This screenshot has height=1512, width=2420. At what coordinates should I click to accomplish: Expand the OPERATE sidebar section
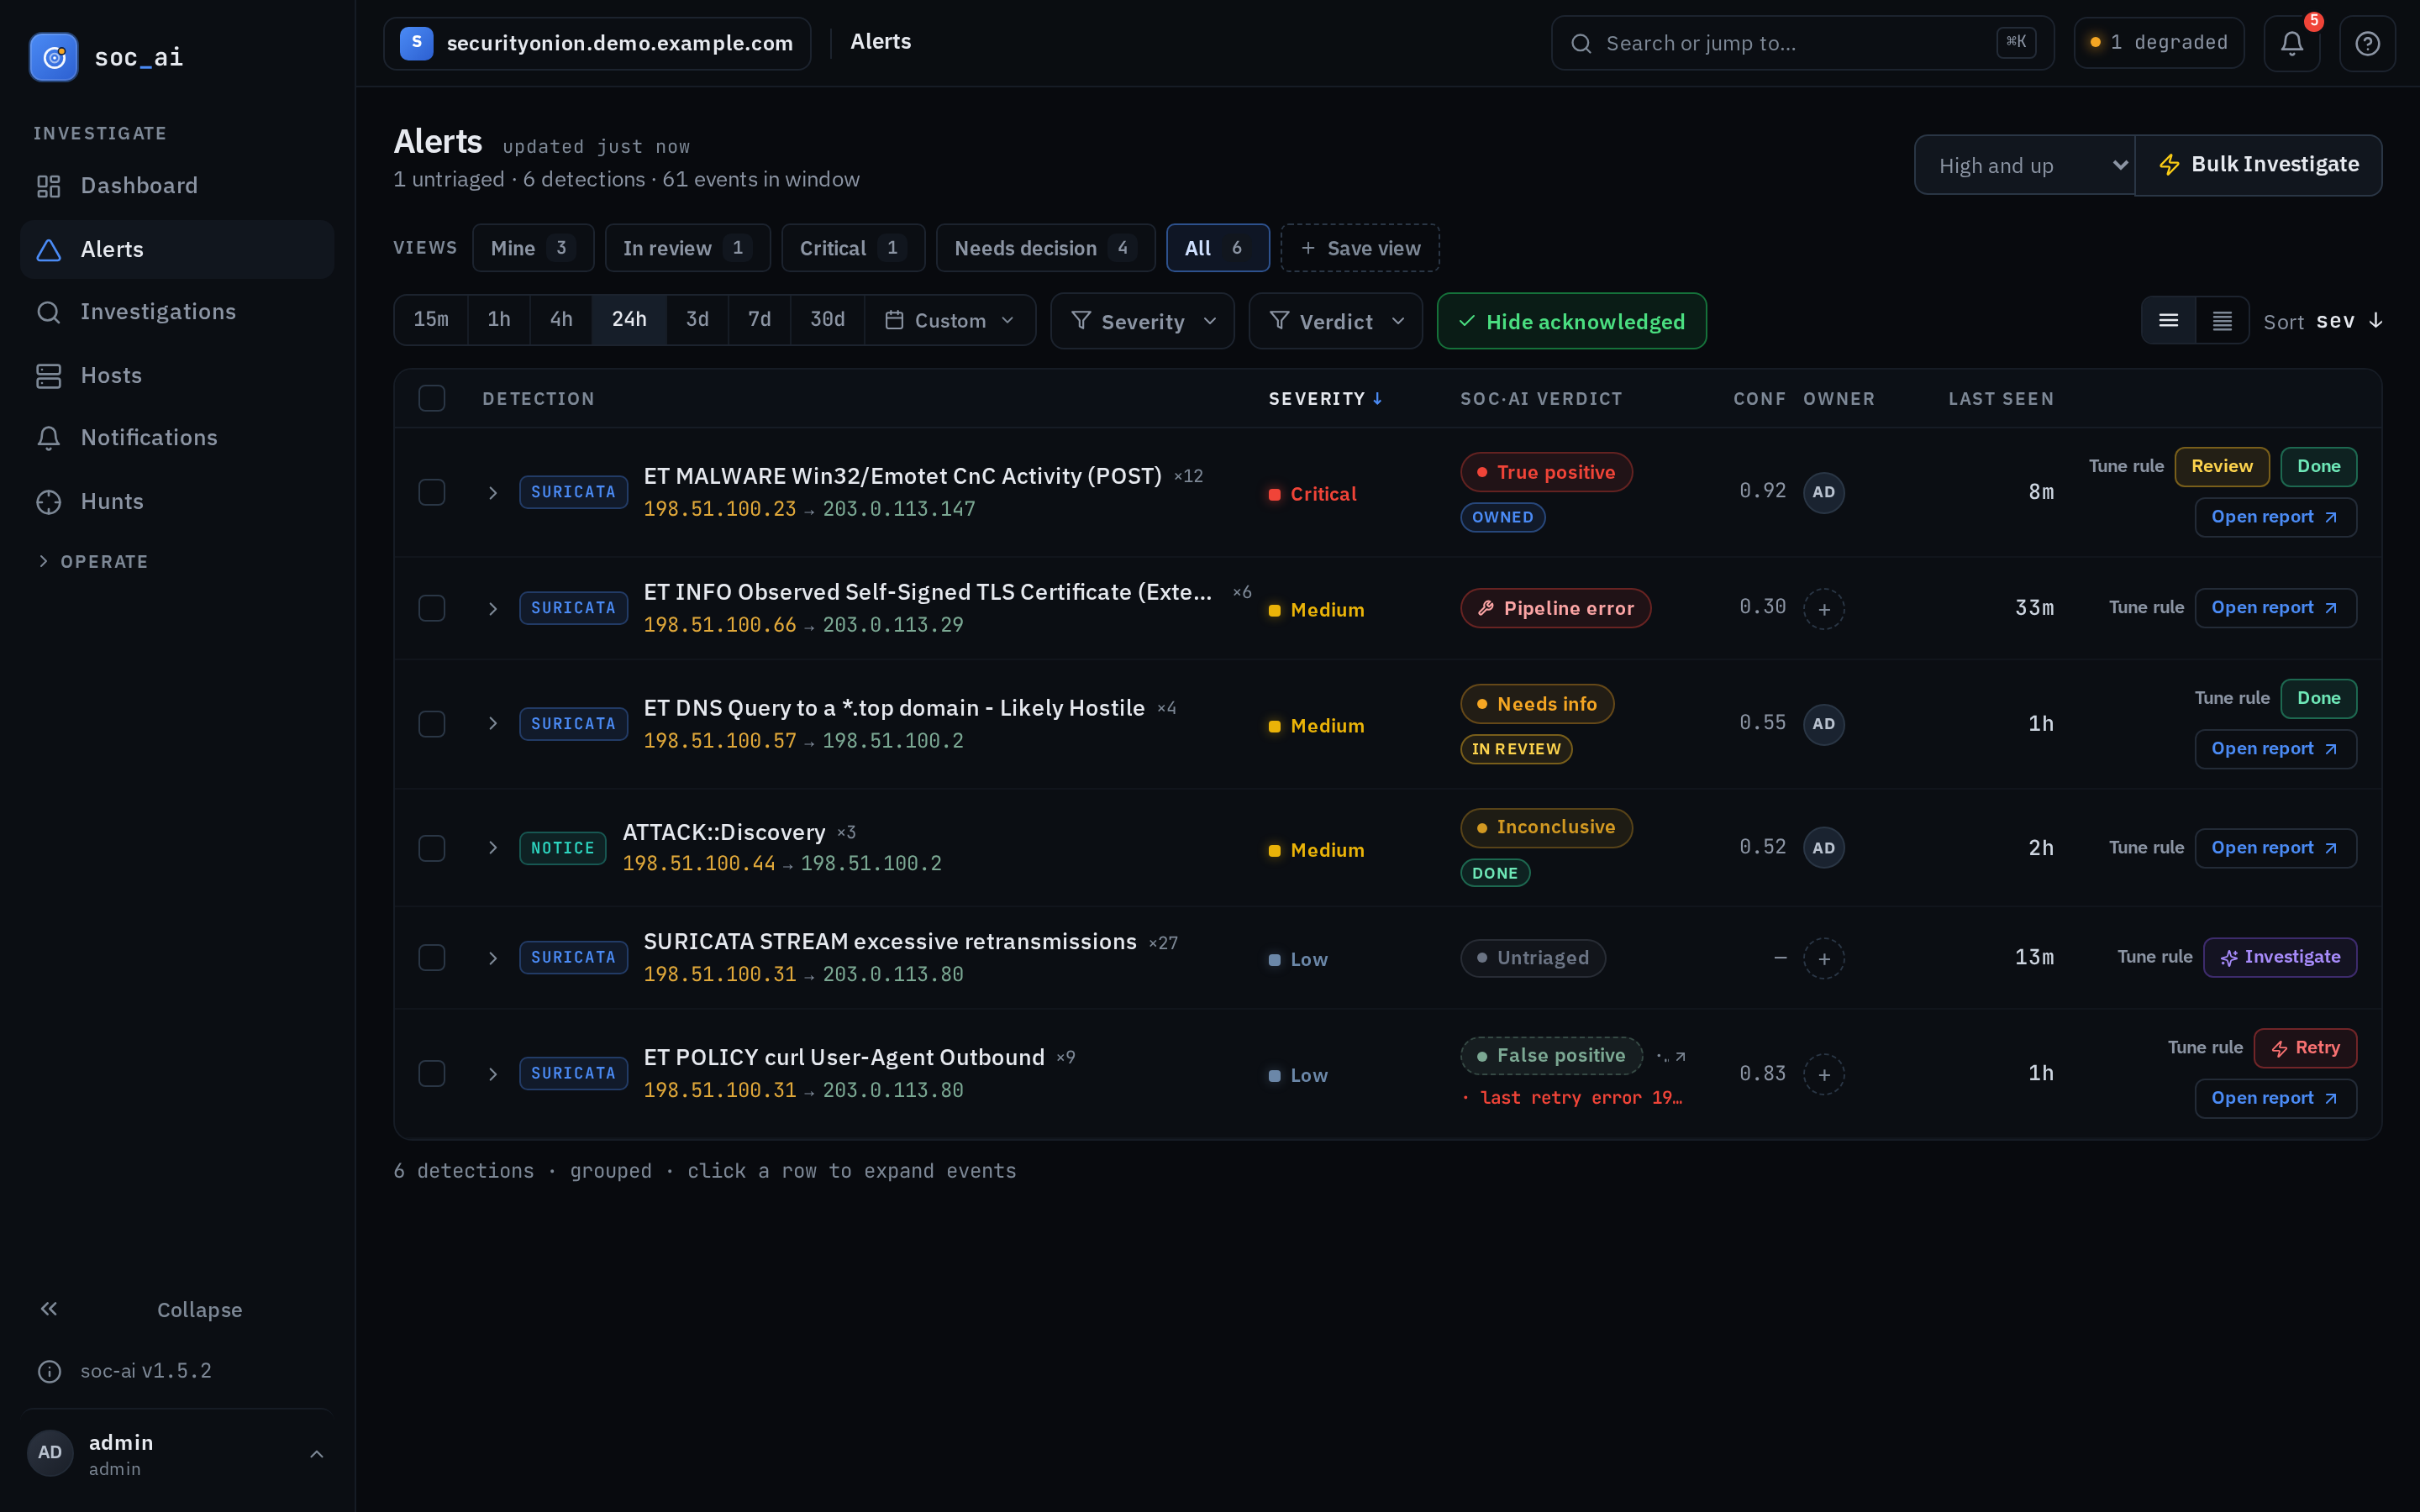pos(92,562)
